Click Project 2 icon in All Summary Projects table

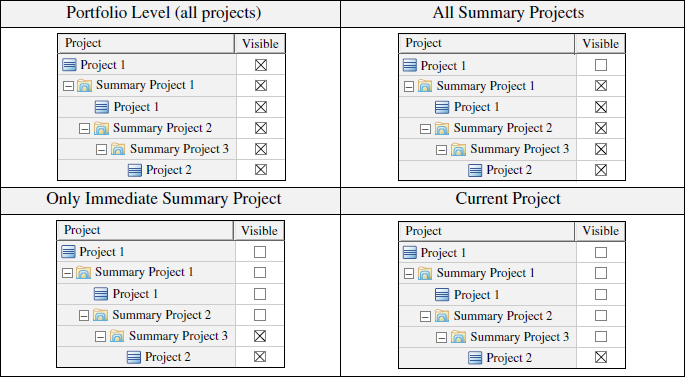click(475, 170)
